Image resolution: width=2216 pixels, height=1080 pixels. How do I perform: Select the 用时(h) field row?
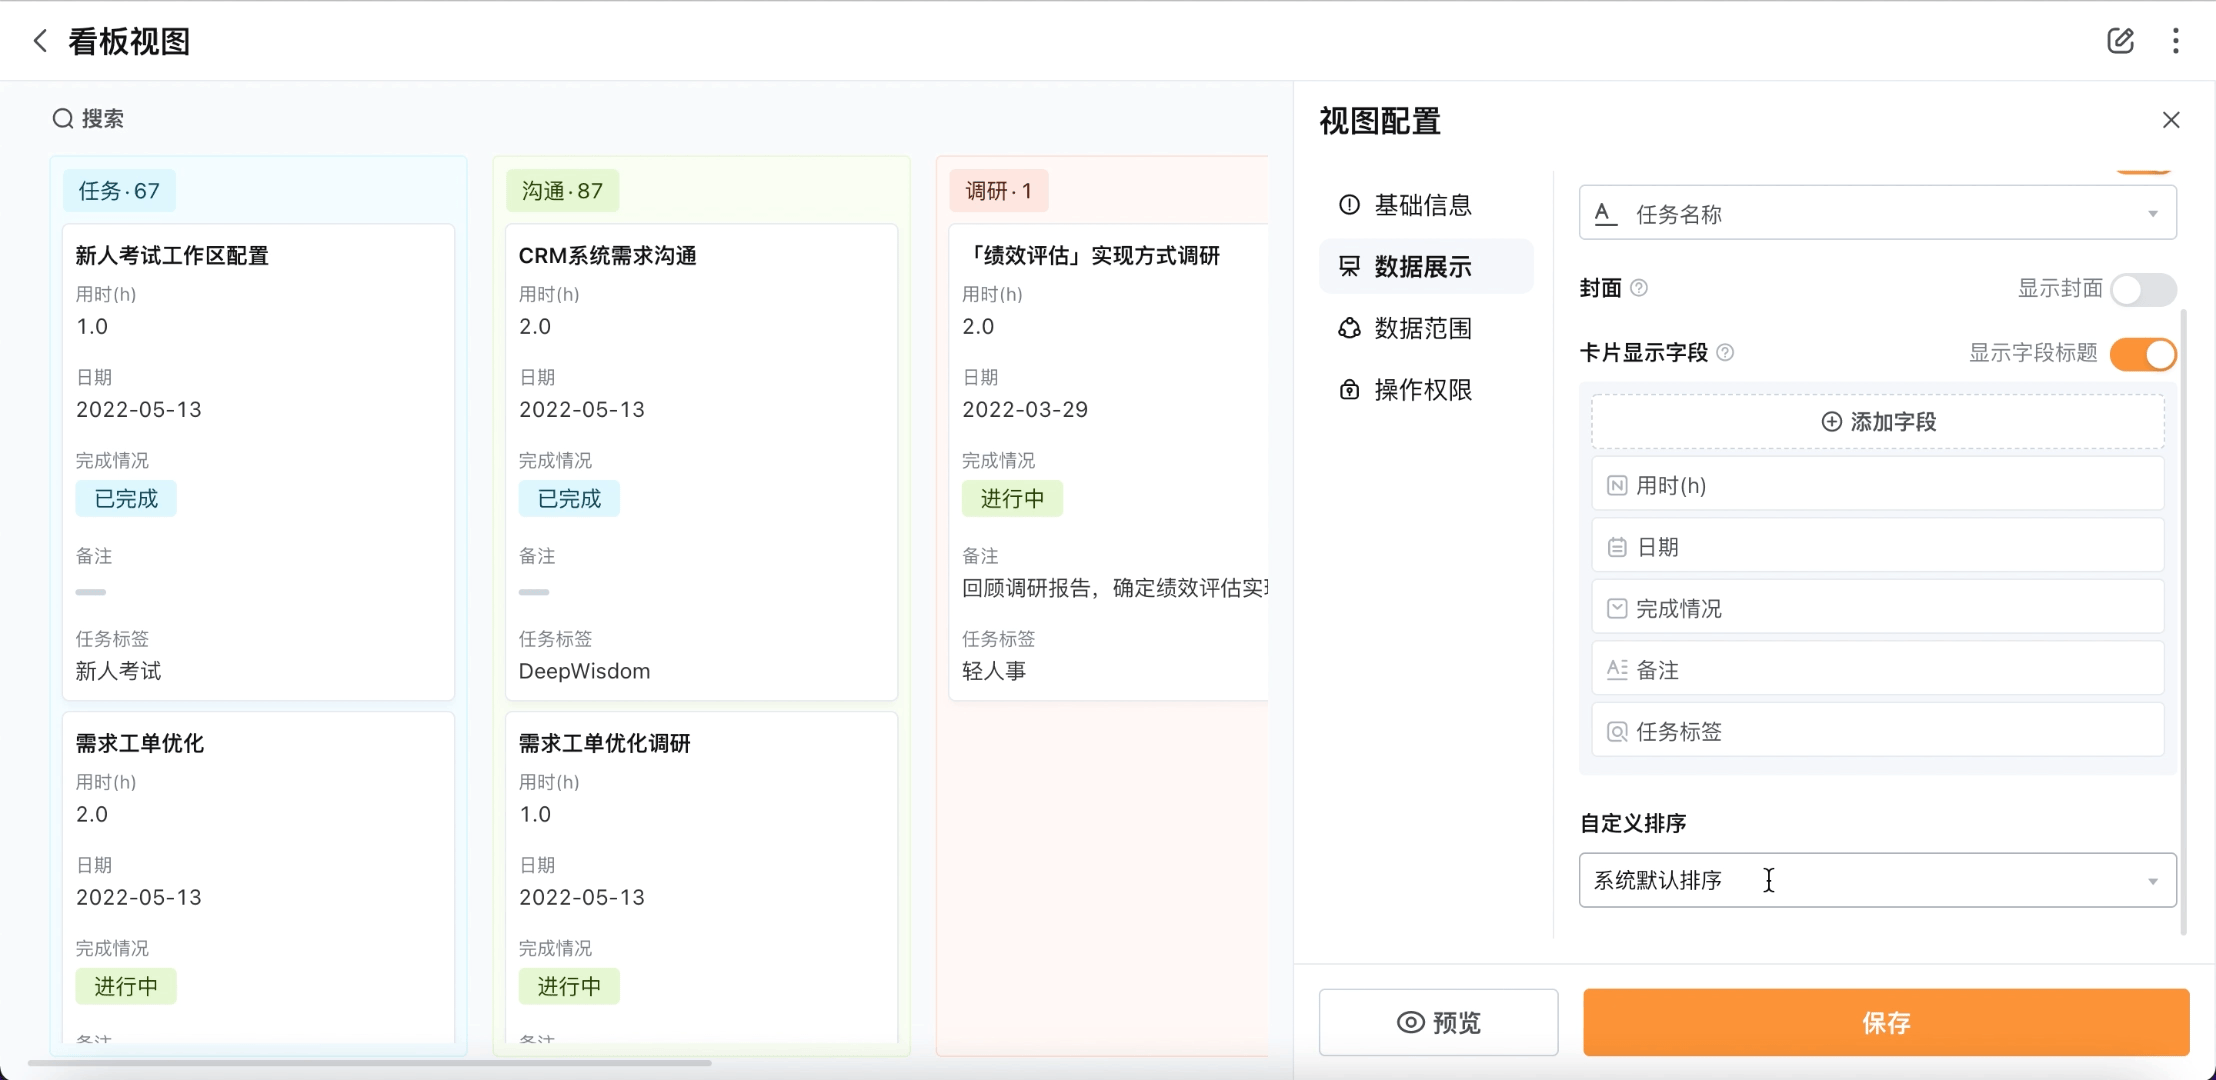[x=1878, y=485]
